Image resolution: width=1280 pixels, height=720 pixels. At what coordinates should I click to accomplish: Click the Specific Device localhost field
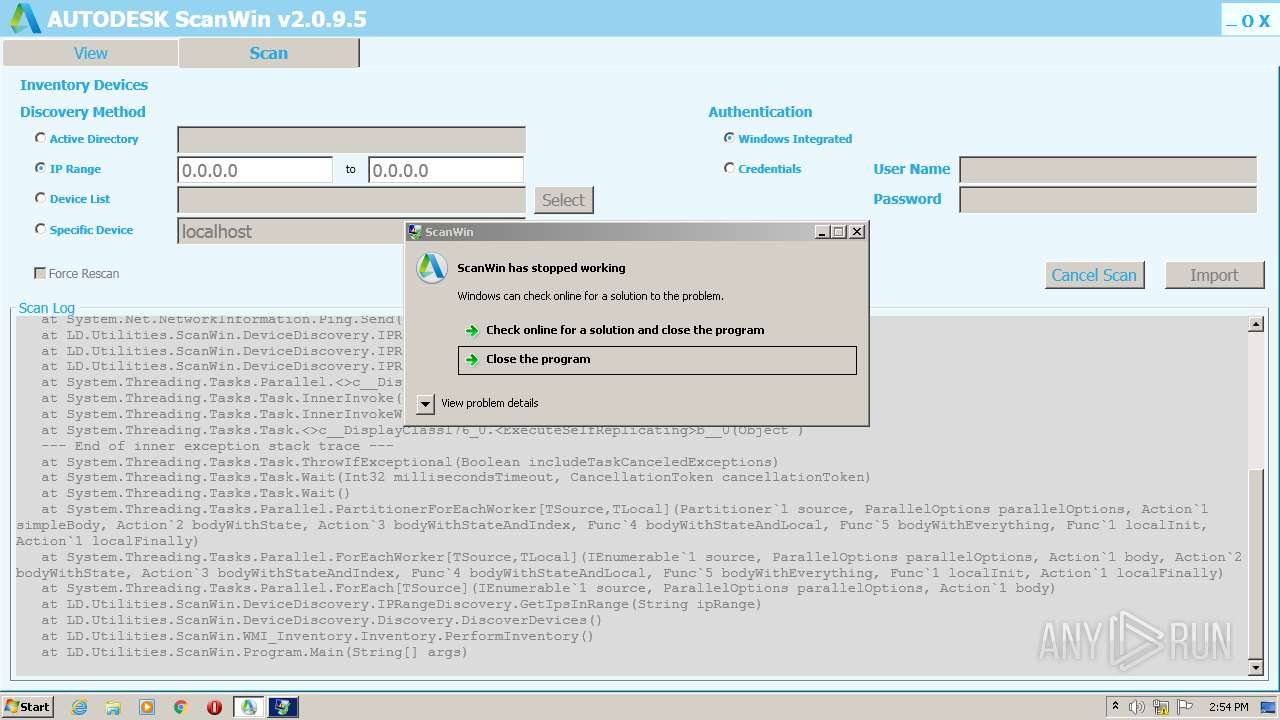click(x=291, y=231)
